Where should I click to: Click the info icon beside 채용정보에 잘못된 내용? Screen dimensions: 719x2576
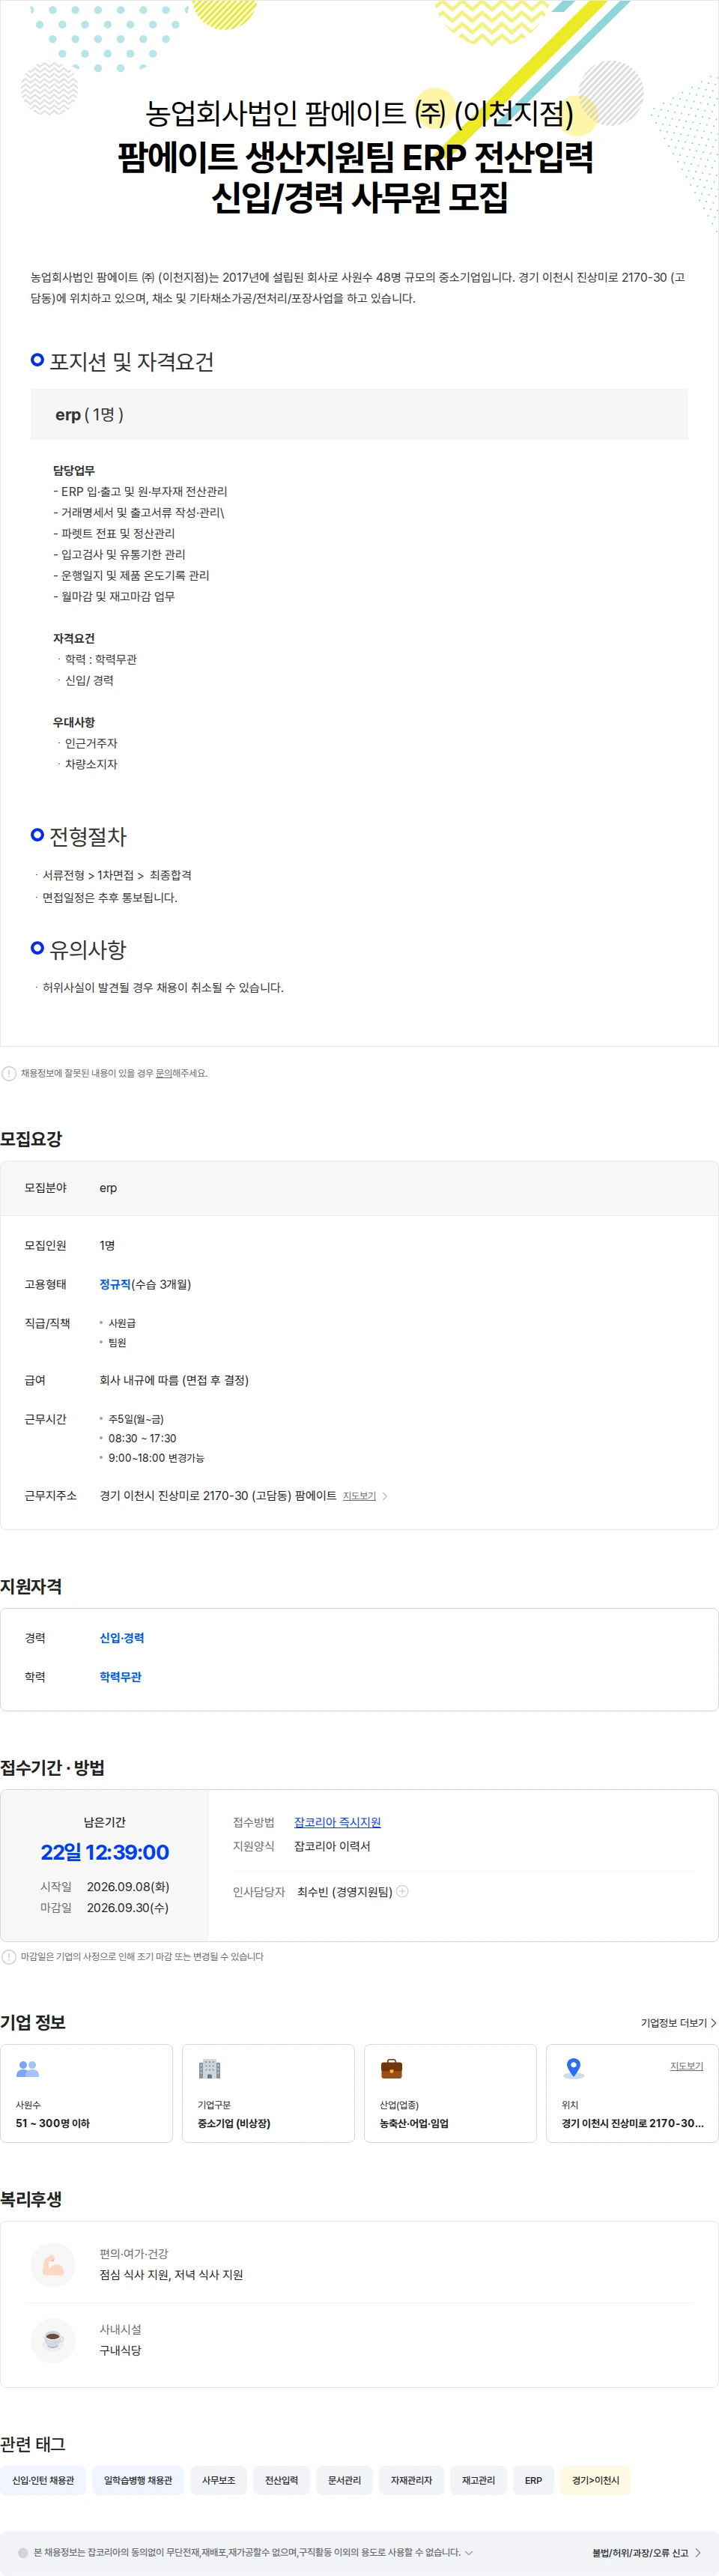tap(9, 1073)
